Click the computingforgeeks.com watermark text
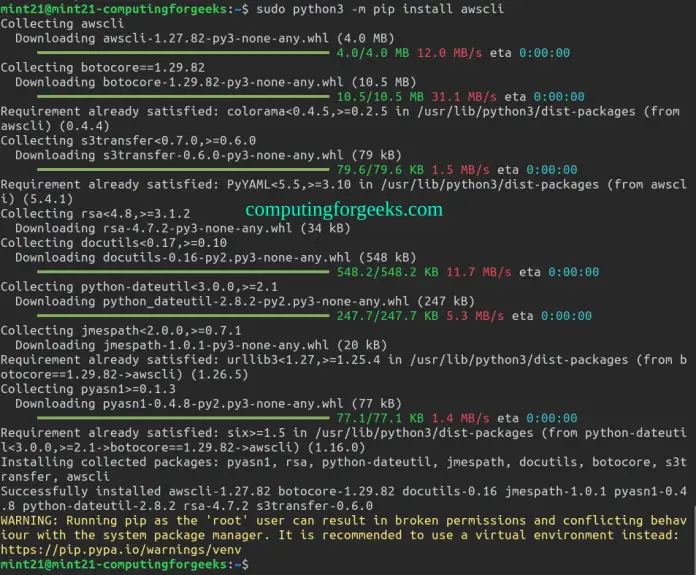Image resolution: width=696 pixels, height=575 pixels. [344, 210]
